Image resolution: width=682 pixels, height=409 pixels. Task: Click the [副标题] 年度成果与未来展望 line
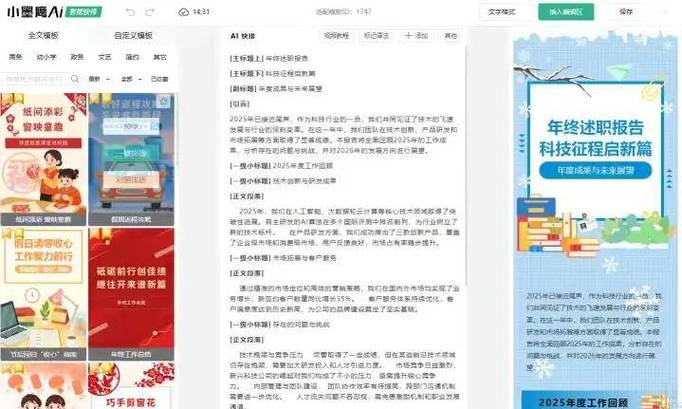pos(276,89)
